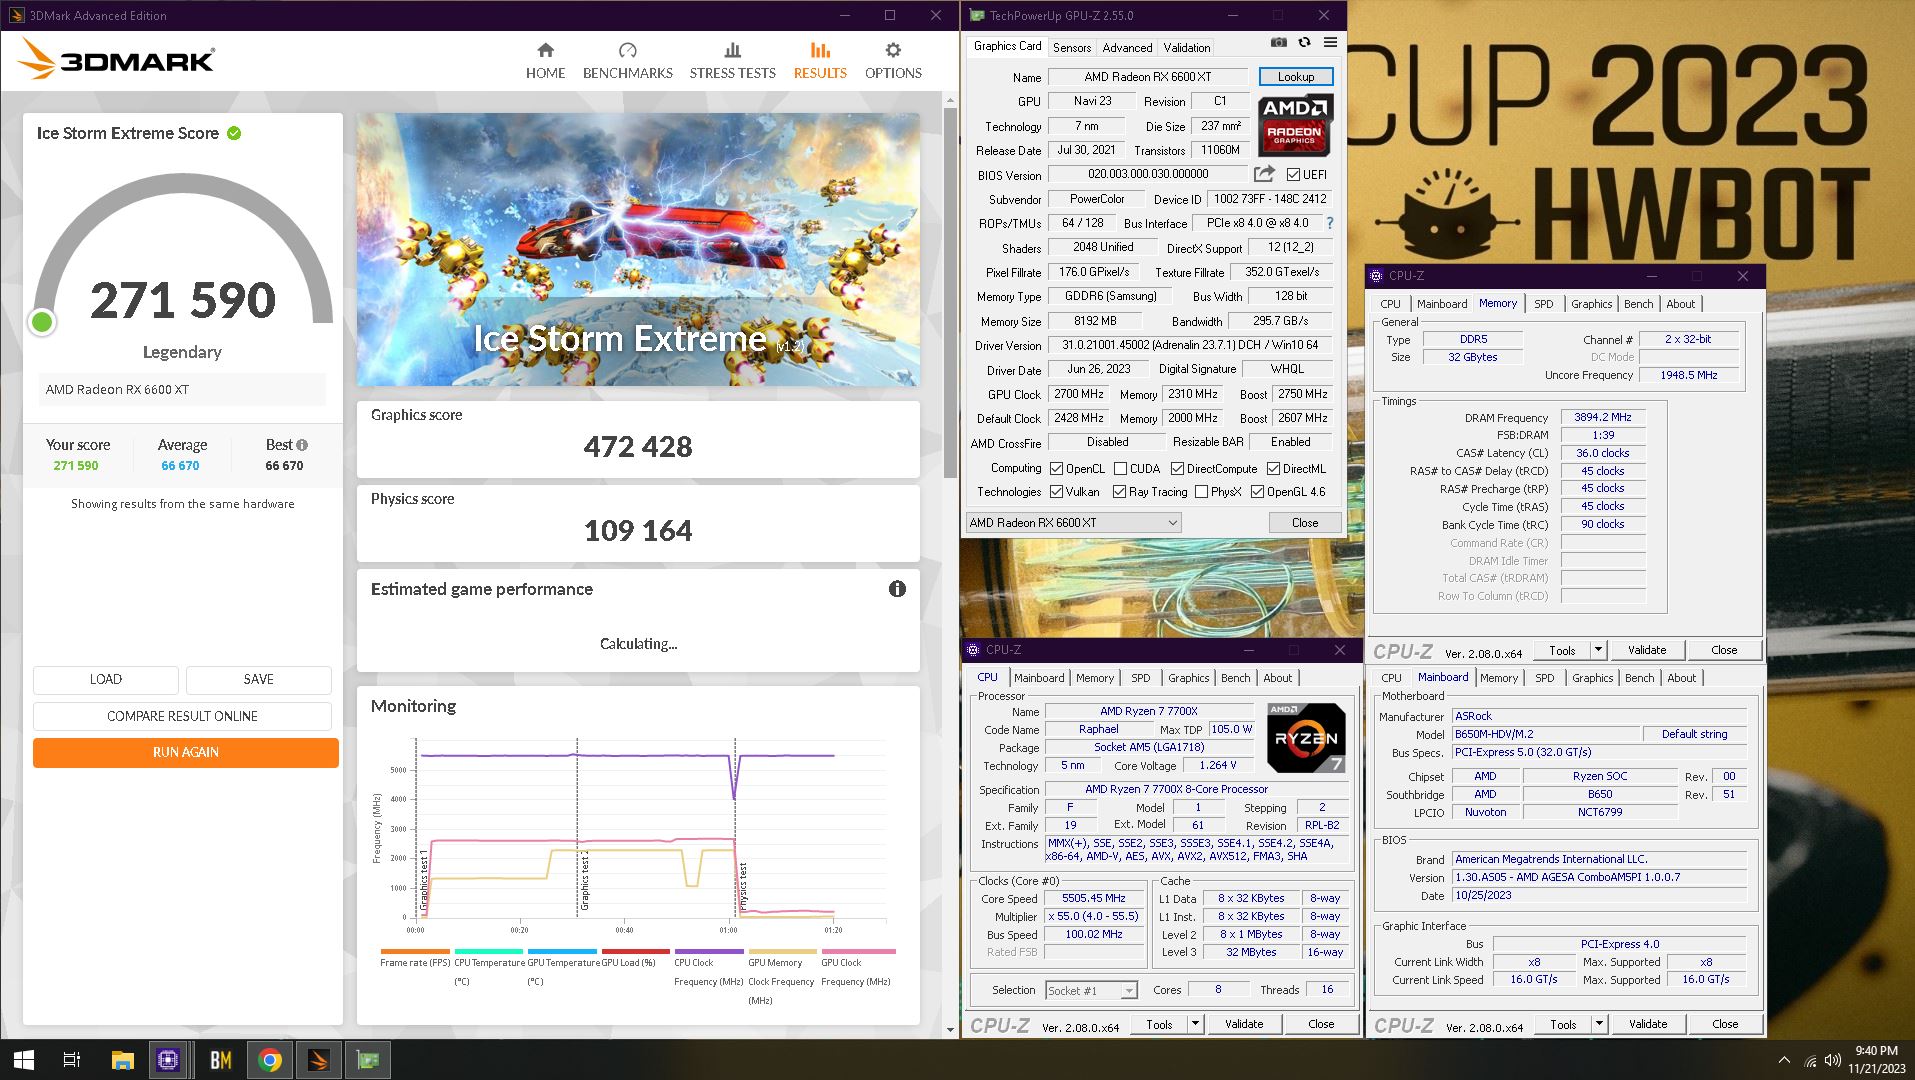Toggle the Vulkan checkbox
1915x1080 pixels.
coord(1056,492)
